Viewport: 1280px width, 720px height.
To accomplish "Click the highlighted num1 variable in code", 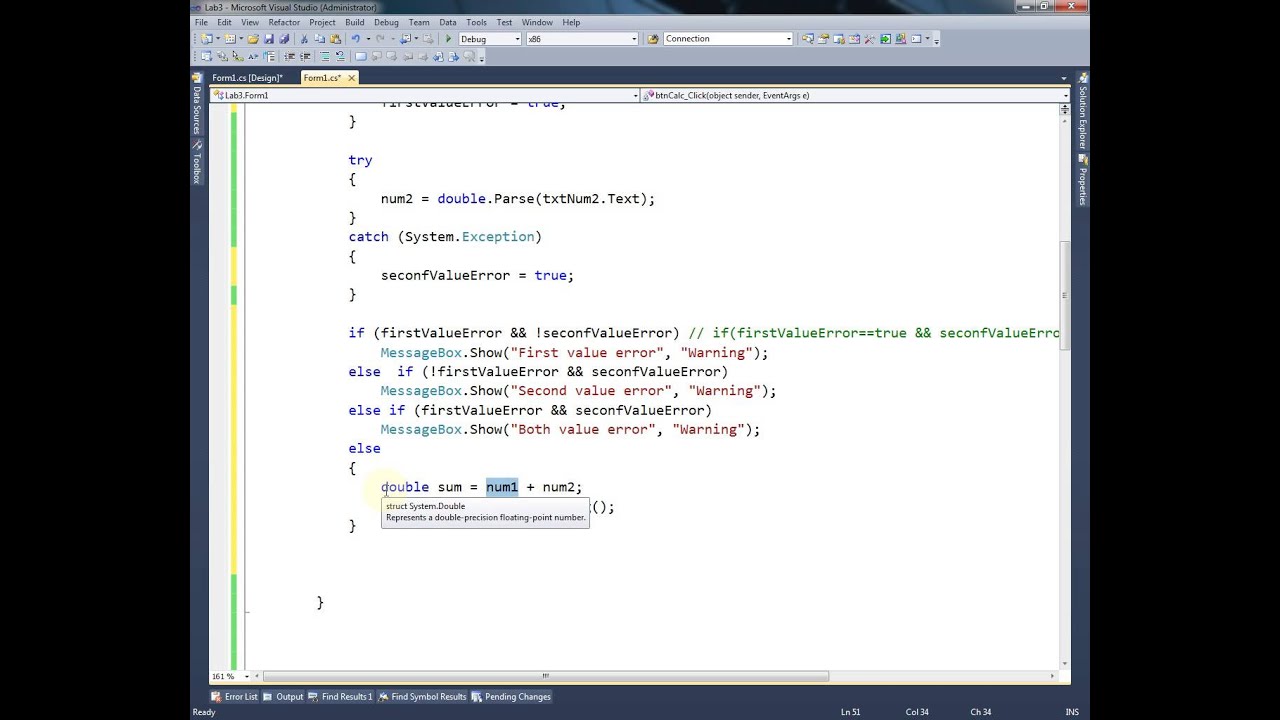I will click(x=502, y=487).
